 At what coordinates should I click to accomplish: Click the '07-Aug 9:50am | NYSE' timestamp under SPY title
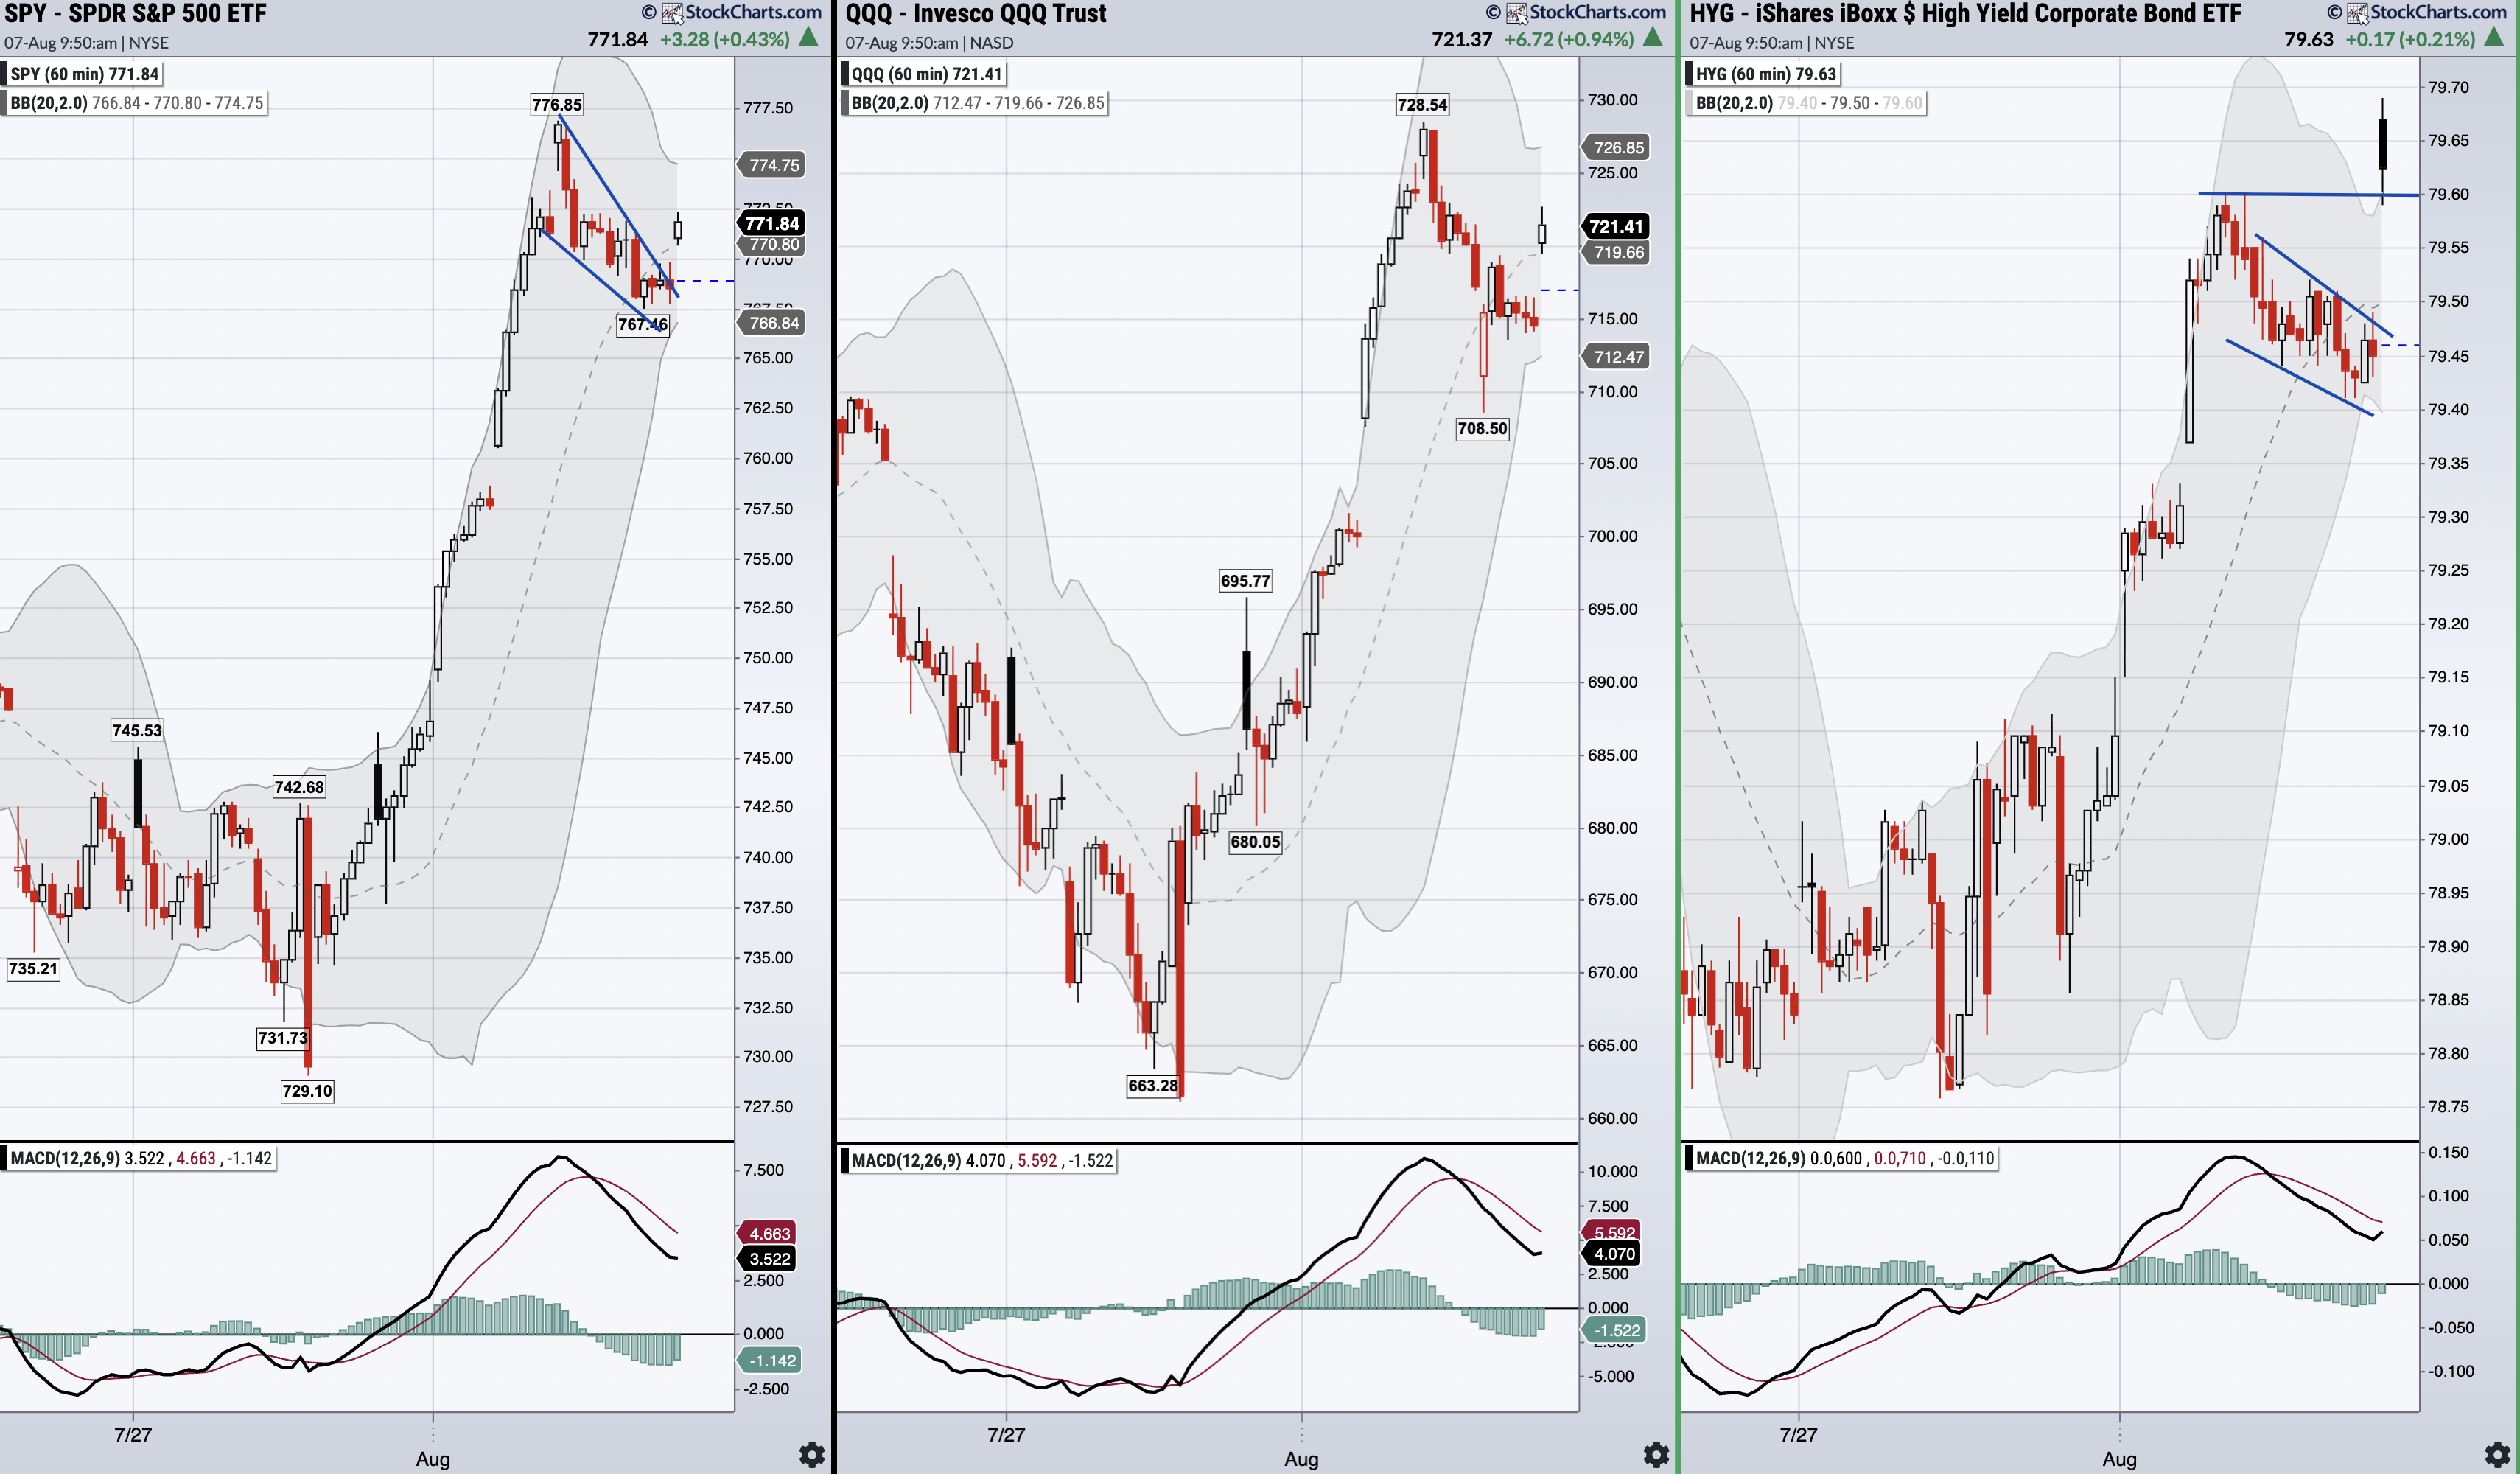click(87, 43)
